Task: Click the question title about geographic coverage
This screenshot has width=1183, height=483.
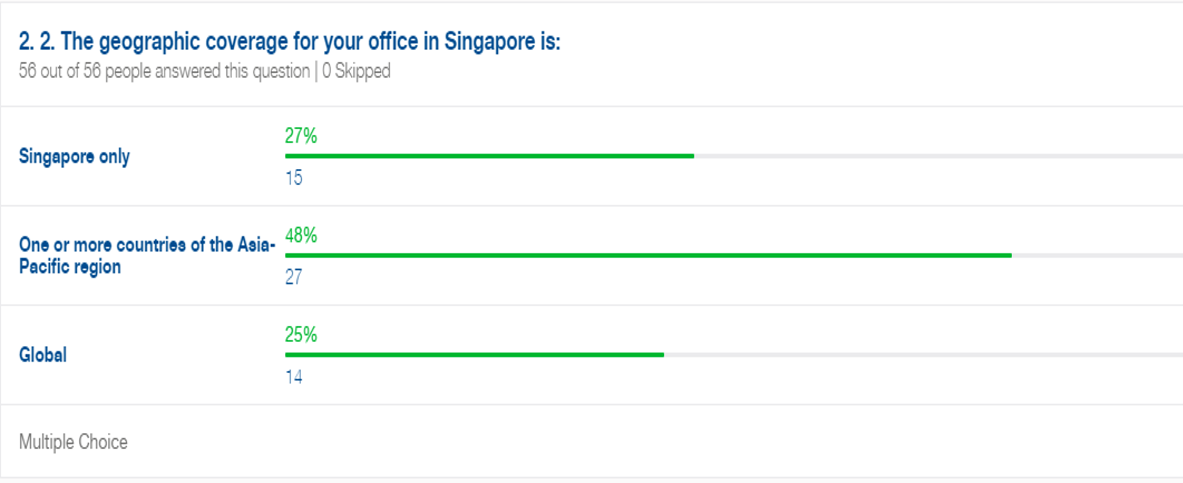Action: 290,42
